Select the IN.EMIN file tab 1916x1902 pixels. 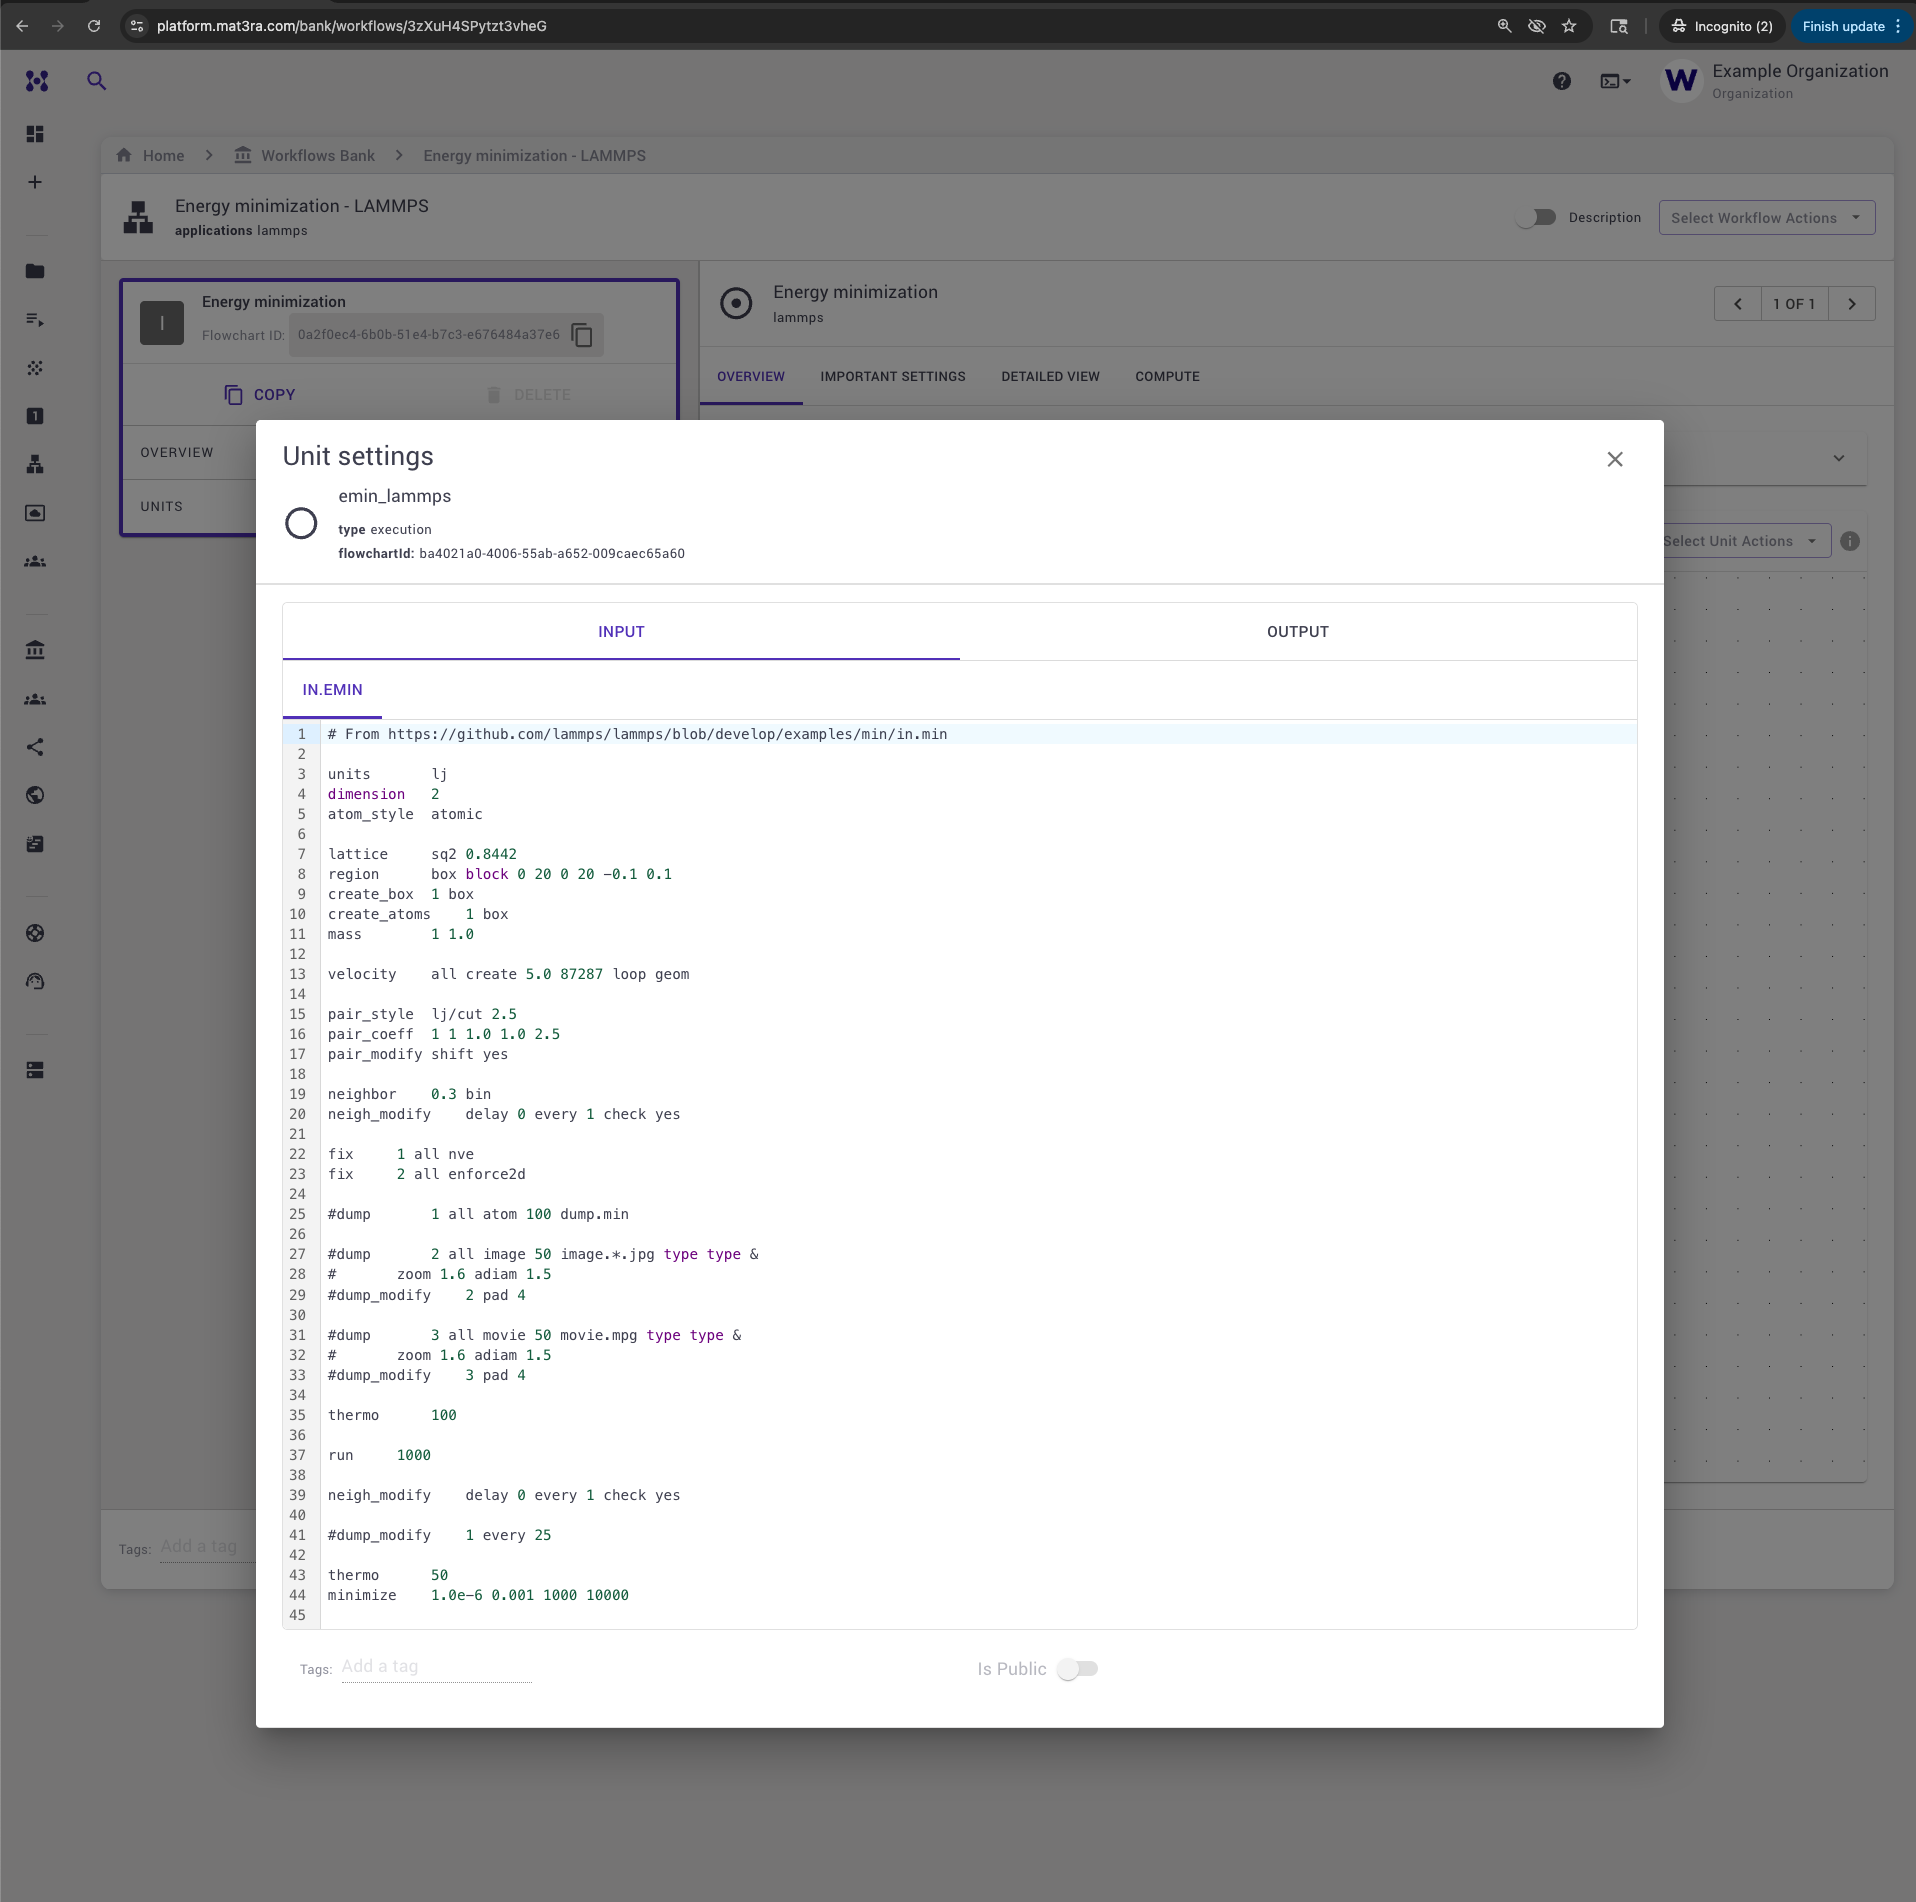[333, 690]
